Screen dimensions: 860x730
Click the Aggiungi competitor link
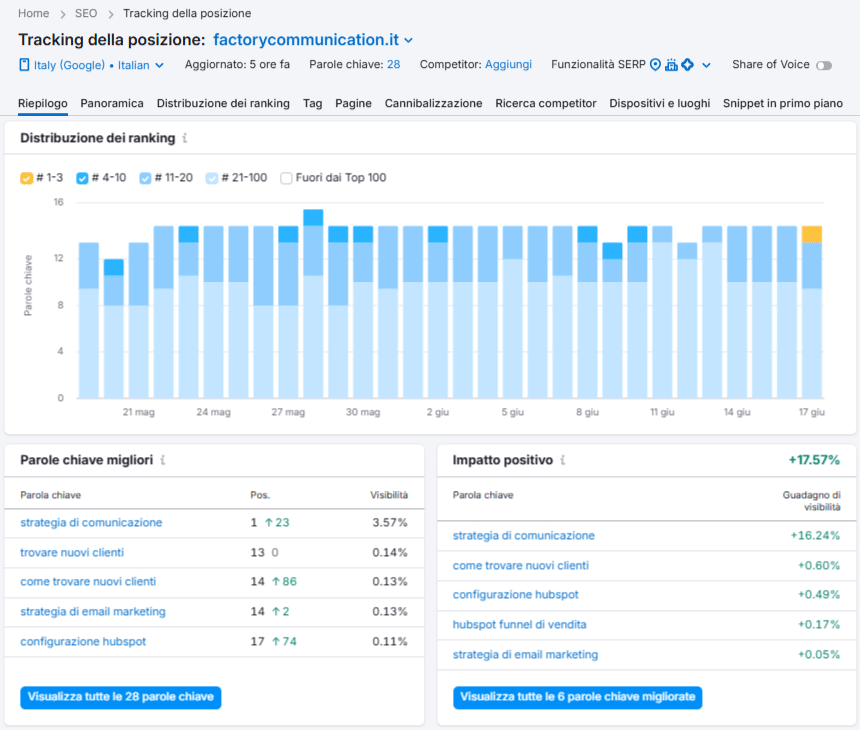click(508, 65)
